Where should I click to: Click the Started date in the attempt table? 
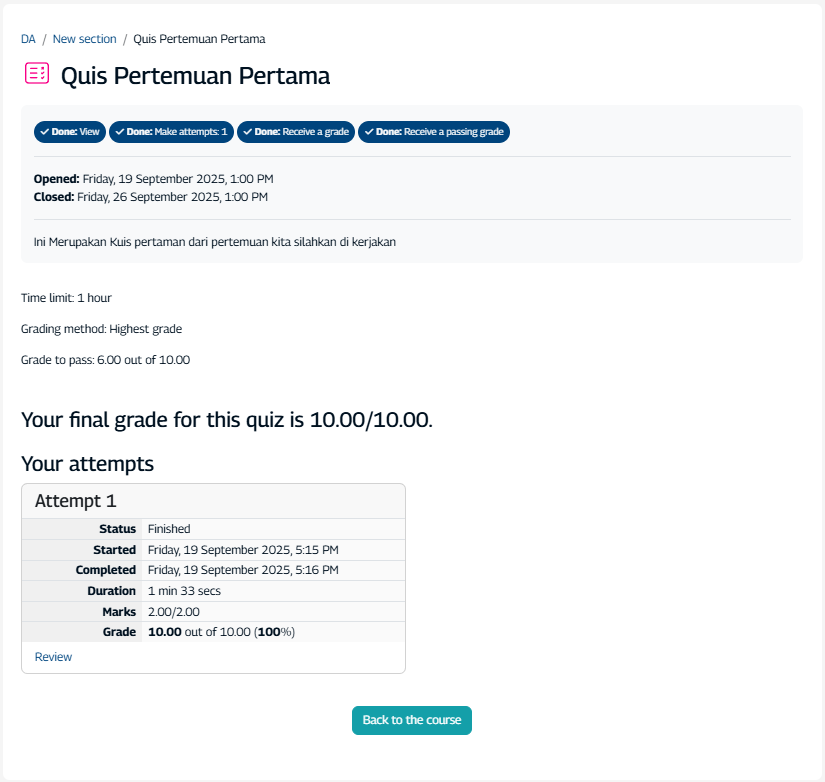tap(243, 550)
